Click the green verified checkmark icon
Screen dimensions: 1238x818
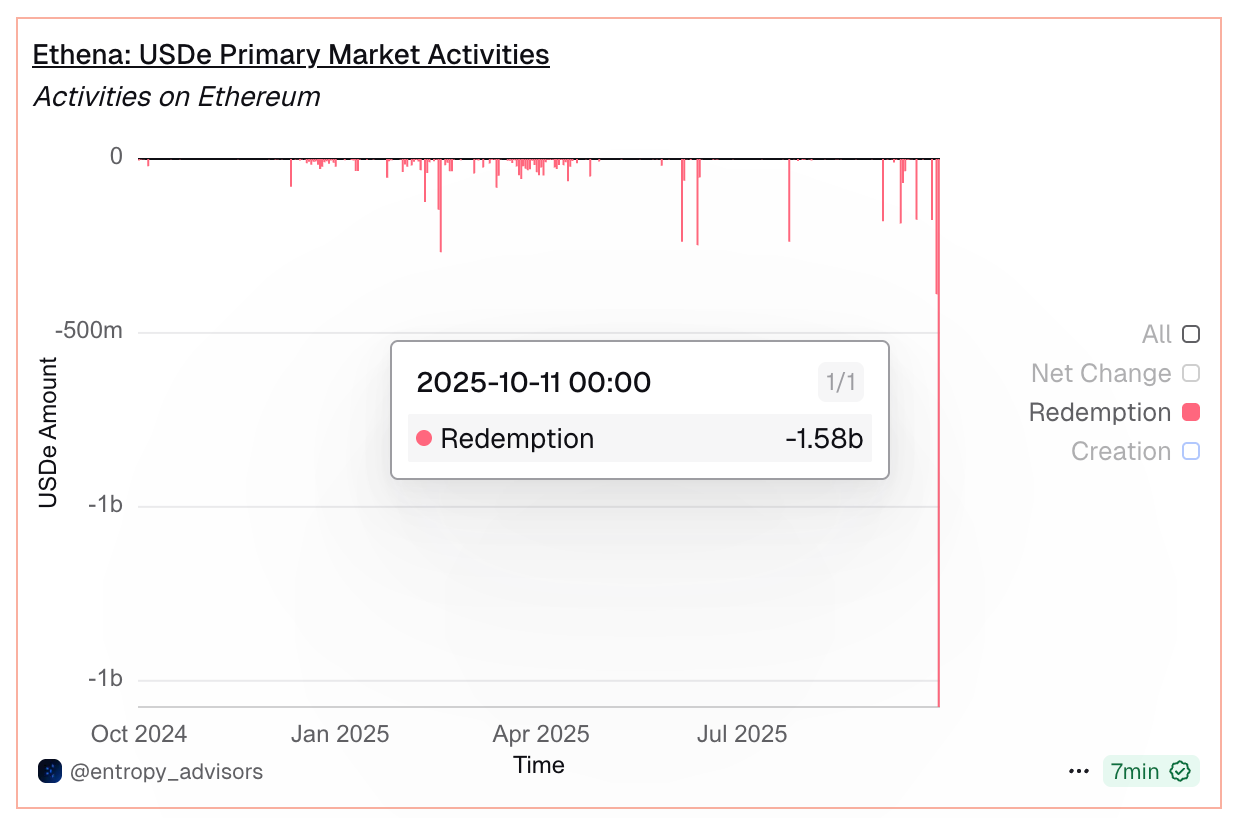(x=1180, y=771)
